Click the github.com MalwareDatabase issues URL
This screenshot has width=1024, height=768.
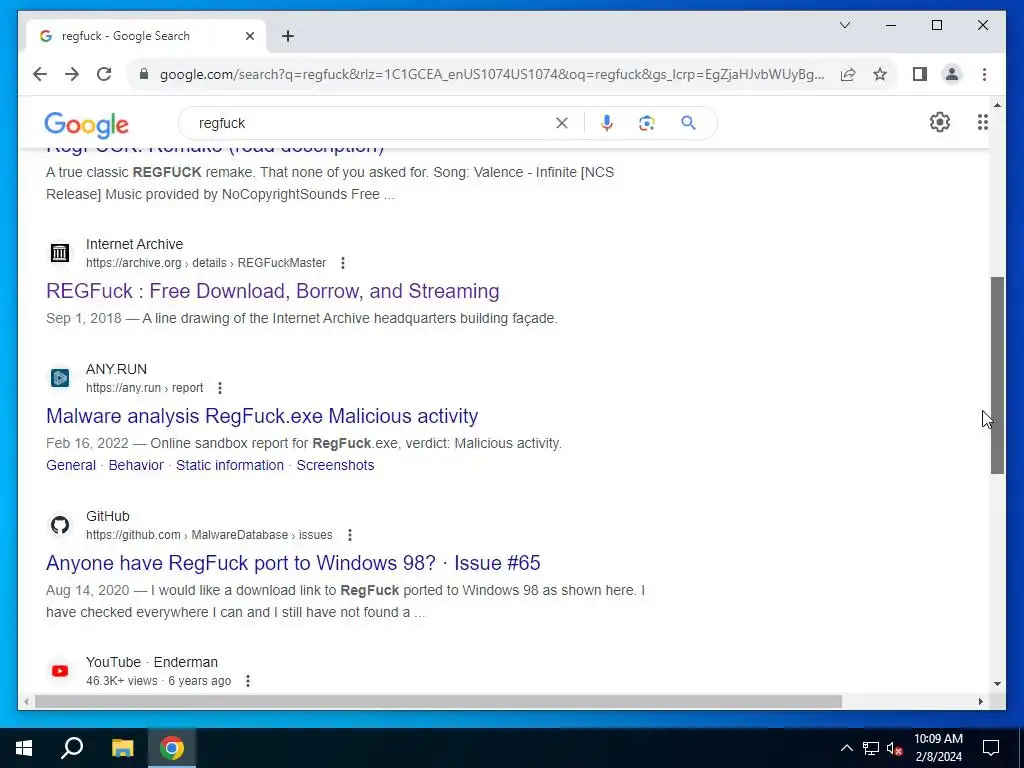pyautogui.click(x=209, y=535)
